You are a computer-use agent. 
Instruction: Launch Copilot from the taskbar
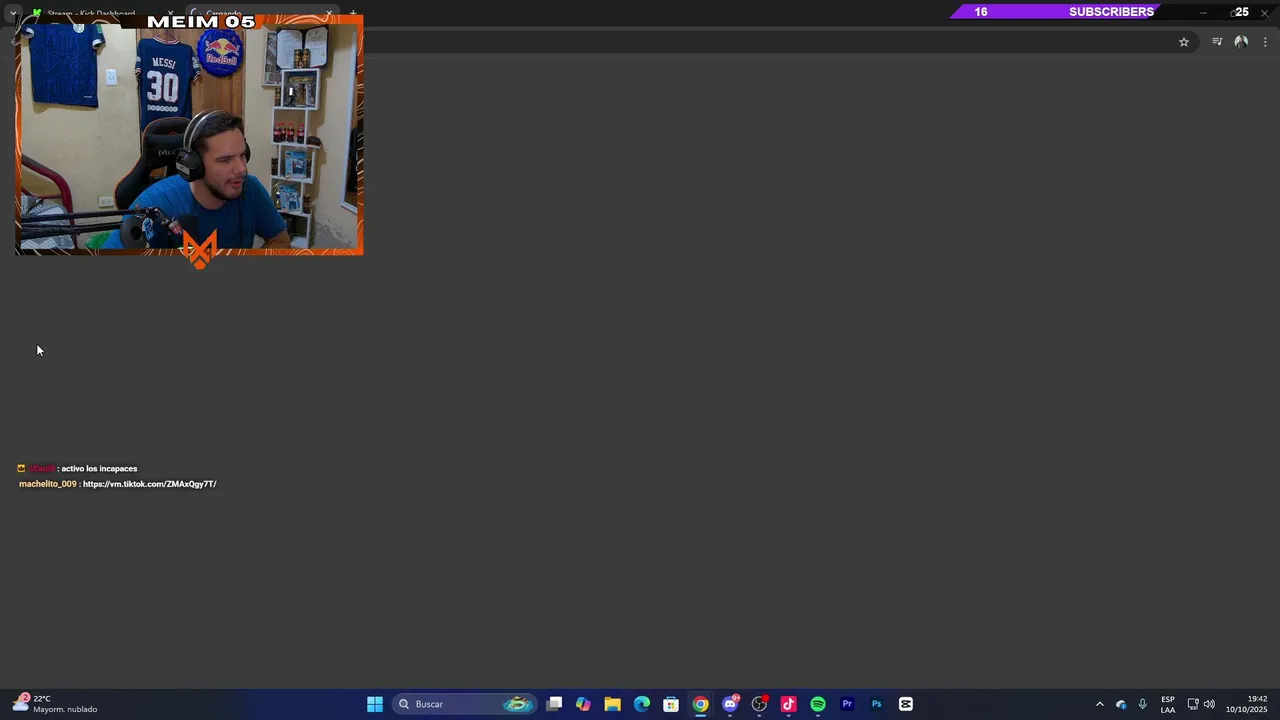[583, 704]
